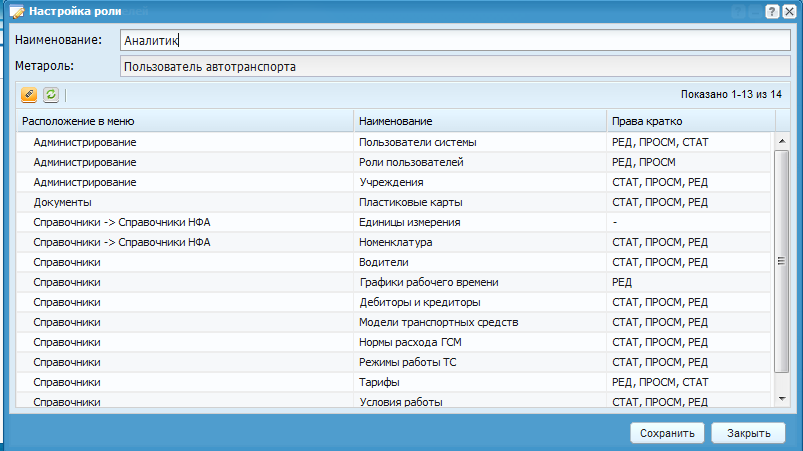Select the Модели транспортных средств row
Image resolution: width=803 pixels, height=451 pixels.
(393, 322)
